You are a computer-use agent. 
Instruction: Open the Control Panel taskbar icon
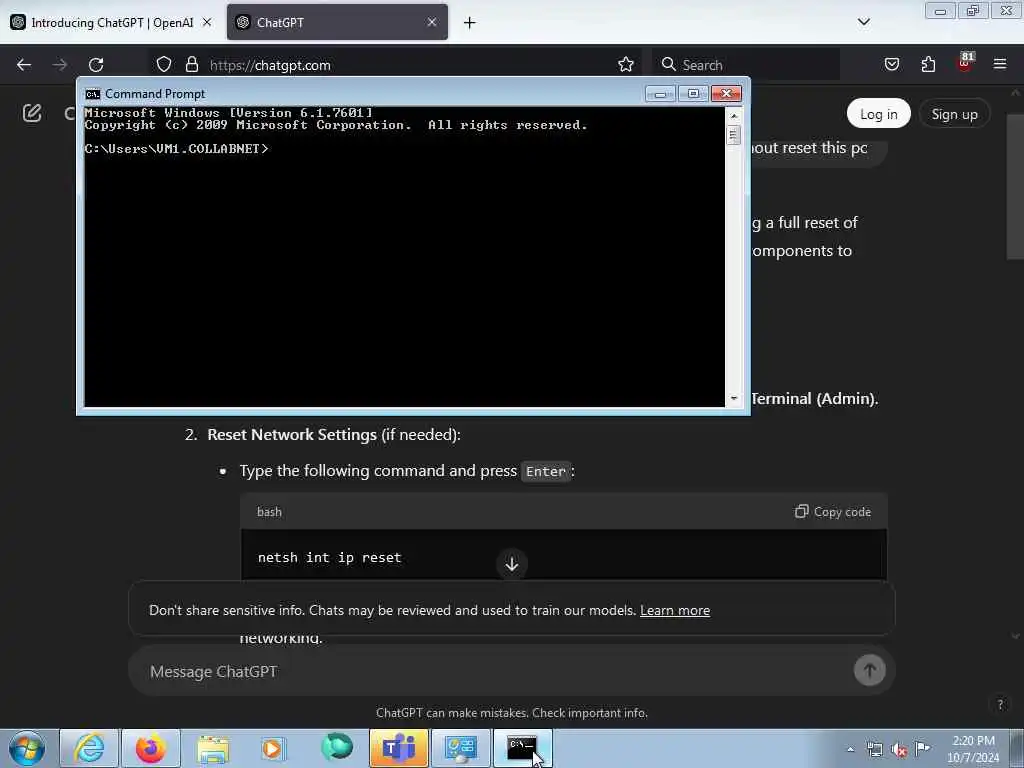point(460,748)
